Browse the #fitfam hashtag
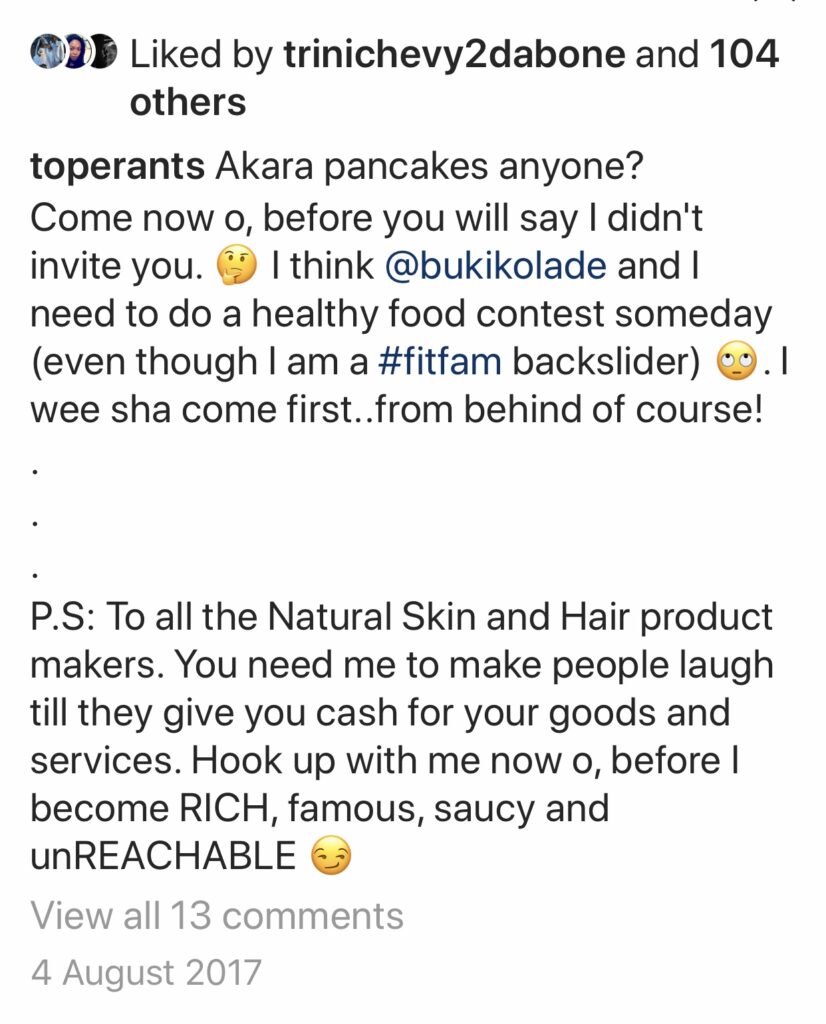The height and width of the screenshot is (1024, 826). tap(439, 361)
